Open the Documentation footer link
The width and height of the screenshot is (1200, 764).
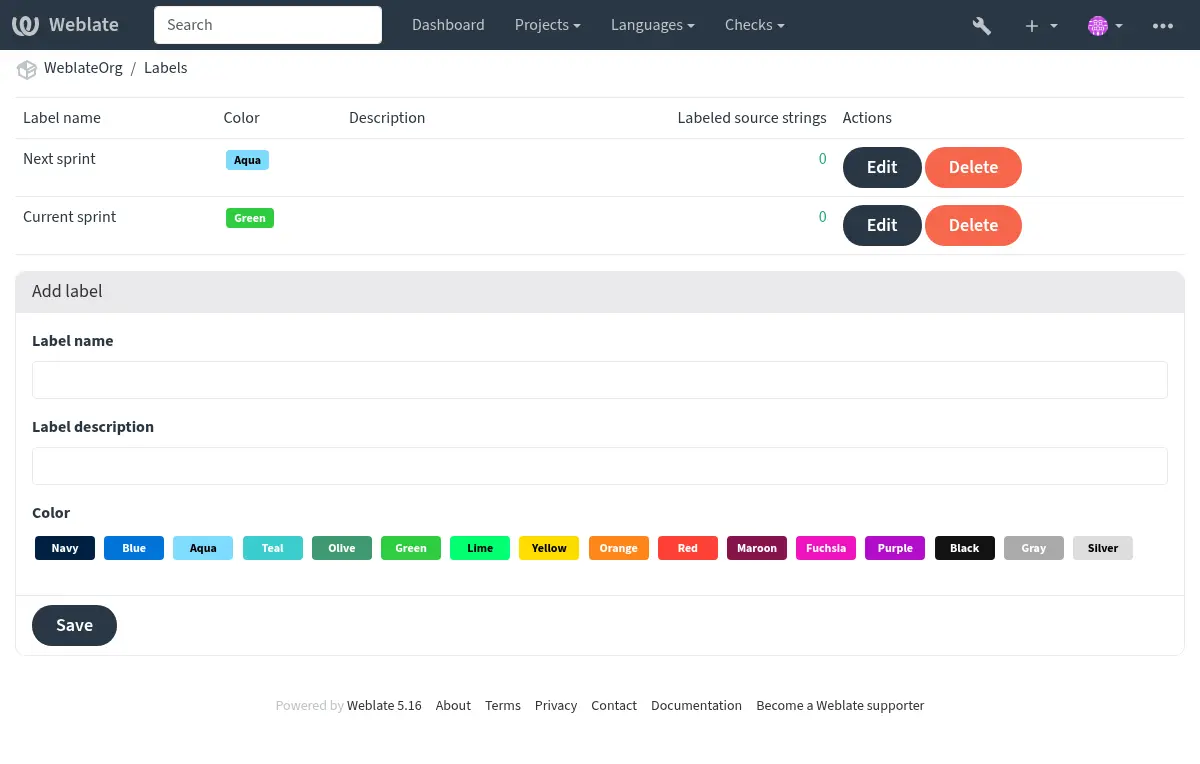pyautogui.click(x=696, y=705)
